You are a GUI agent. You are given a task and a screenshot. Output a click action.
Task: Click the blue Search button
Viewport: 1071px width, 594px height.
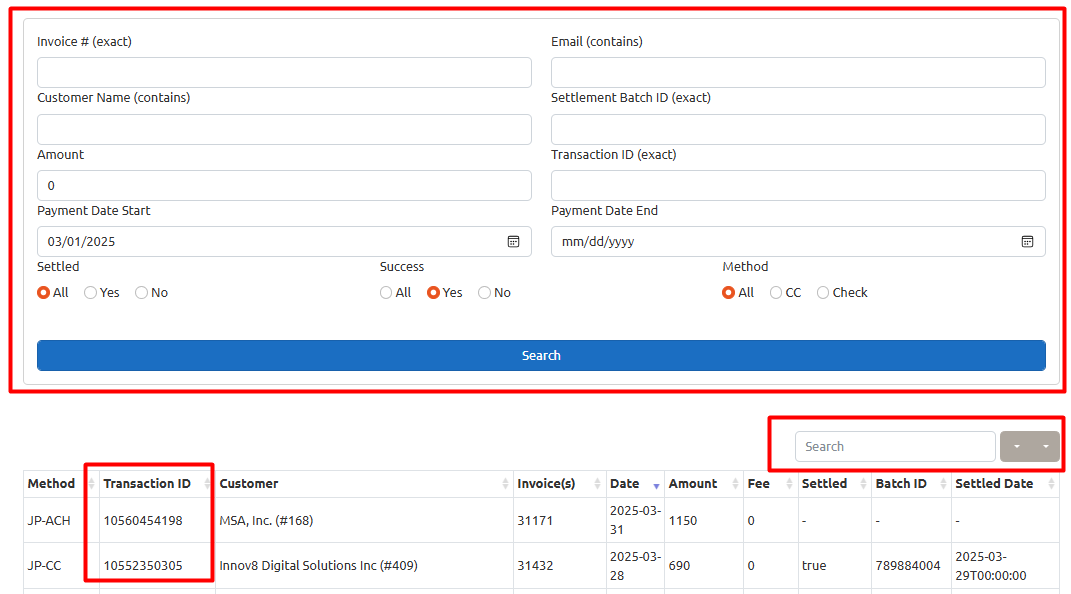[x=541, y=356]
